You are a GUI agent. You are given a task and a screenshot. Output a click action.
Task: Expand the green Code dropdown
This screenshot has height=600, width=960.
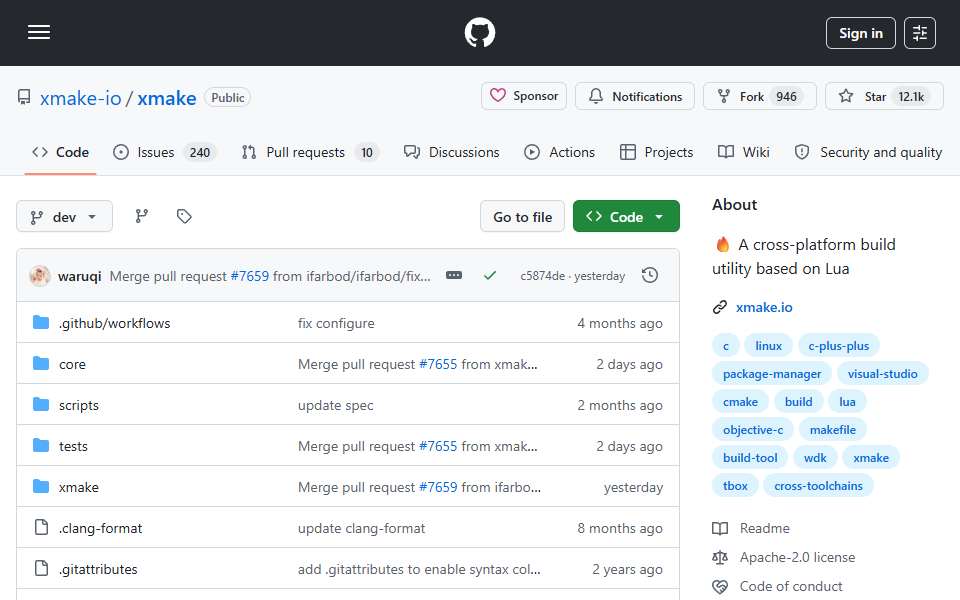point(626,216)
